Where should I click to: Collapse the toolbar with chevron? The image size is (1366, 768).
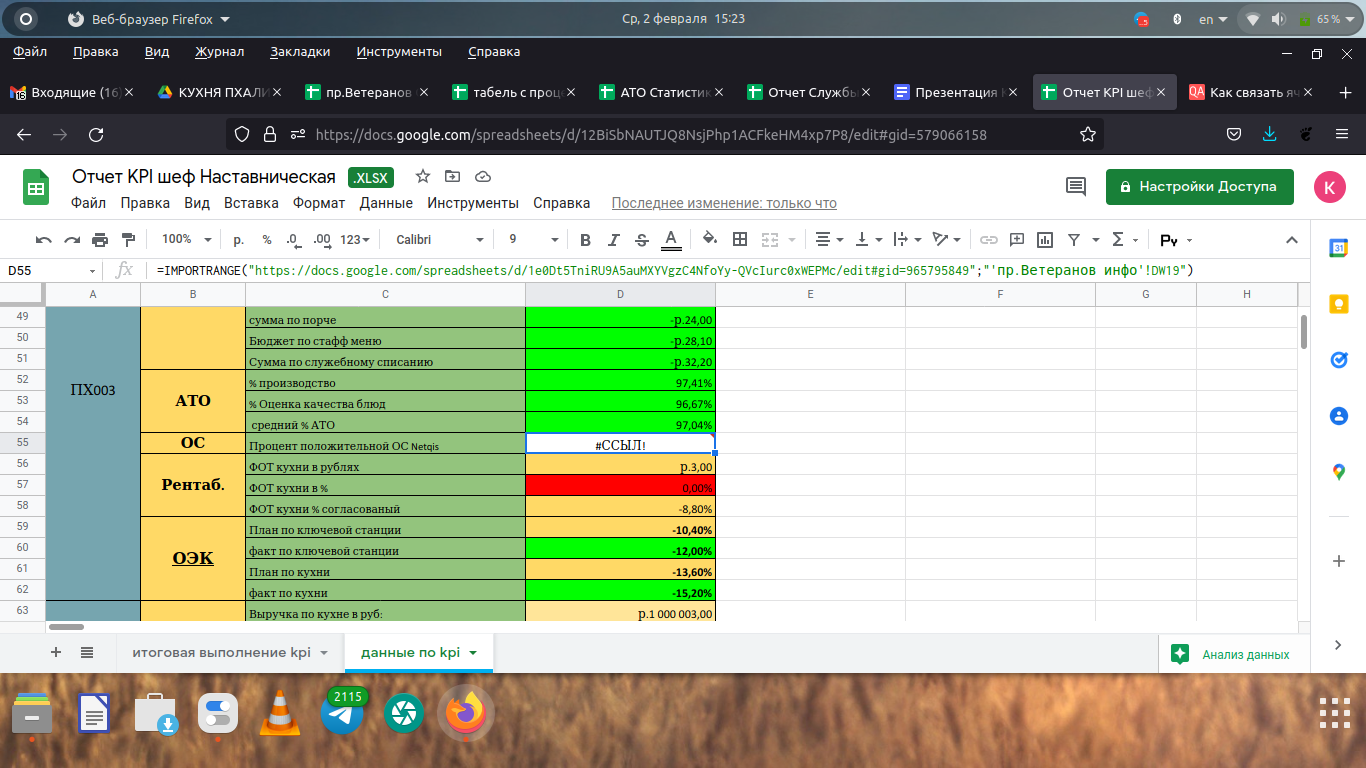tap(1291, 240)
